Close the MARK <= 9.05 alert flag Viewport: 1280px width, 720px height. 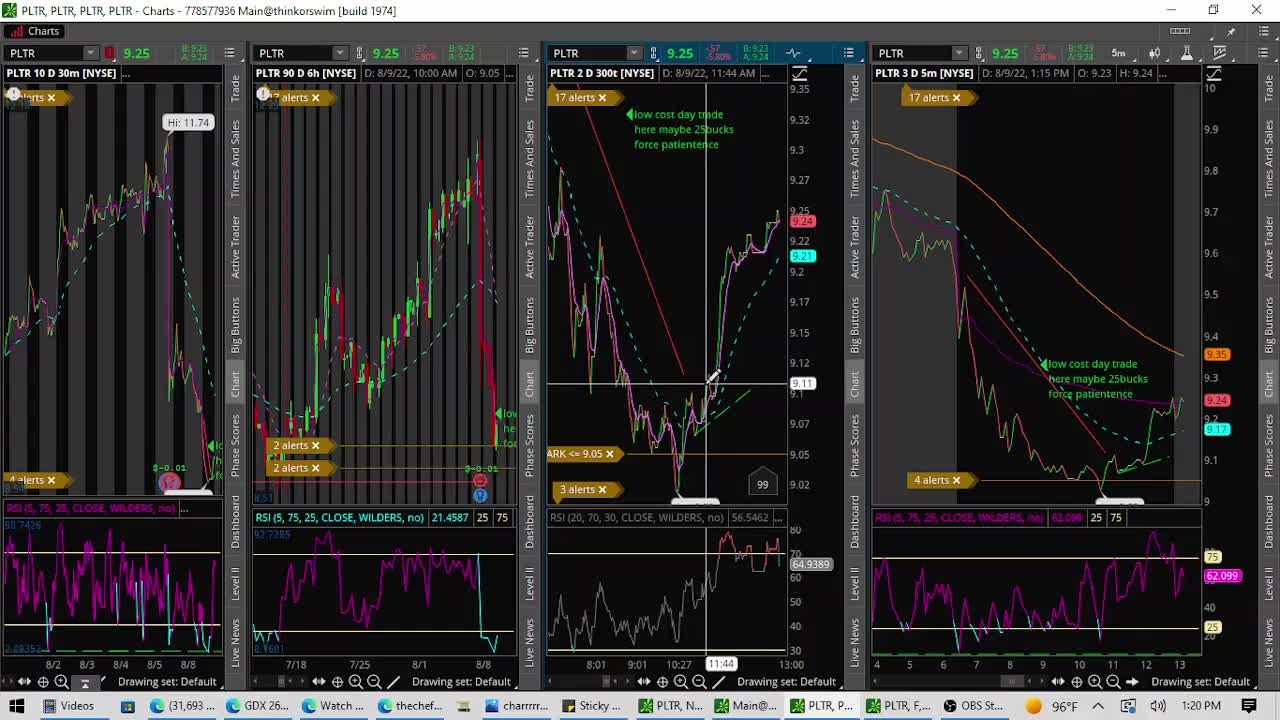(609, 454)
